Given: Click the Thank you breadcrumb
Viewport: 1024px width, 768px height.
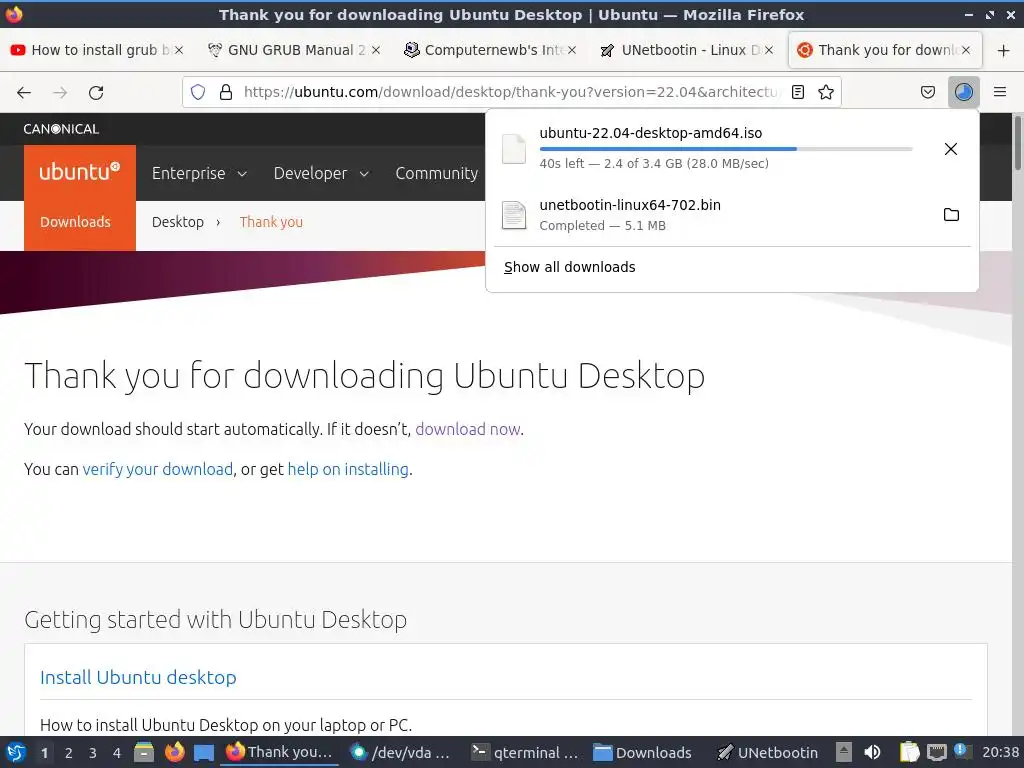Looking at the screenshot, I should [x=271, y=222].
